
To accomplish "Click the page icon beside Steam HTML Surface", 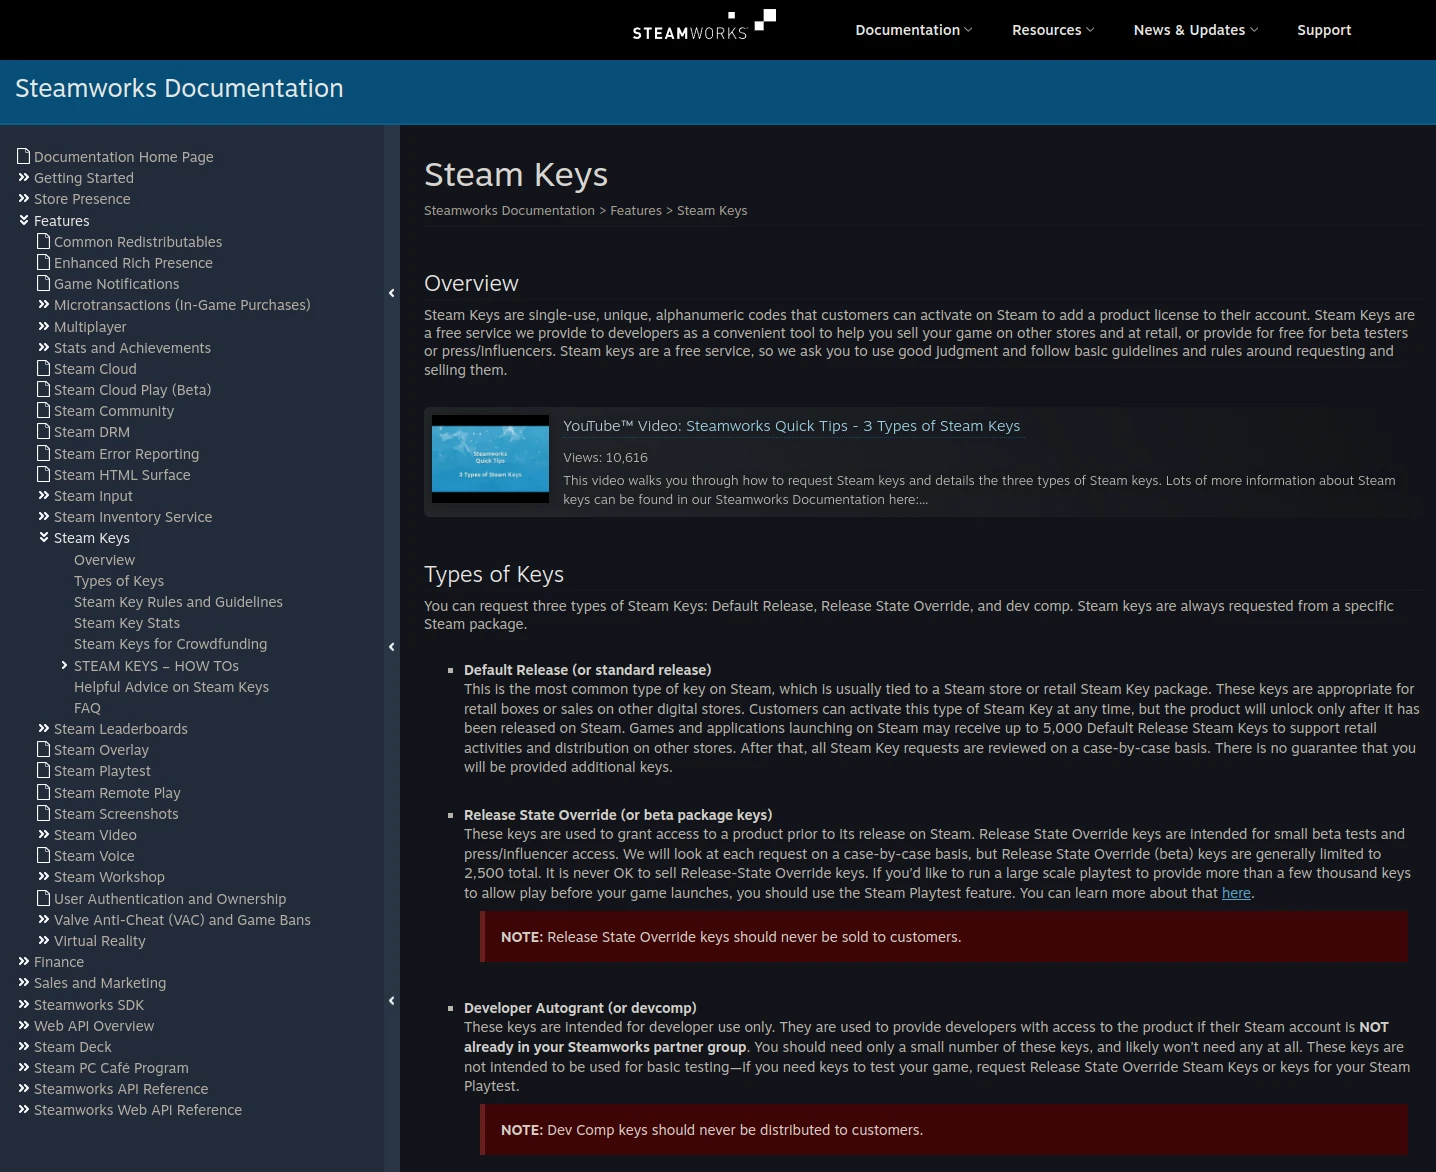I will pos(44,474).
